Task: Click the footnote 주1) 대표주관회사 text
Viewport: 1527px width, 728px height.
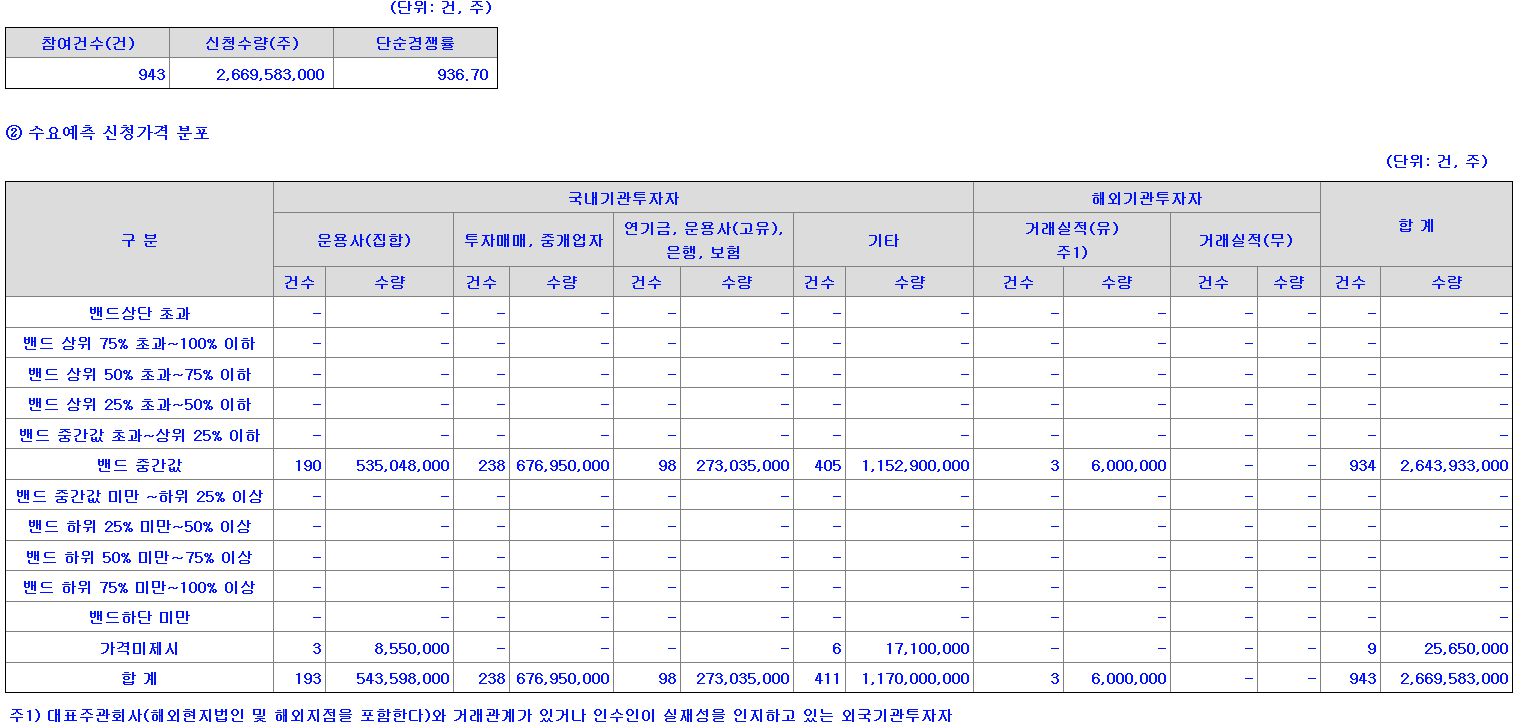Action: tap(480, 716)
